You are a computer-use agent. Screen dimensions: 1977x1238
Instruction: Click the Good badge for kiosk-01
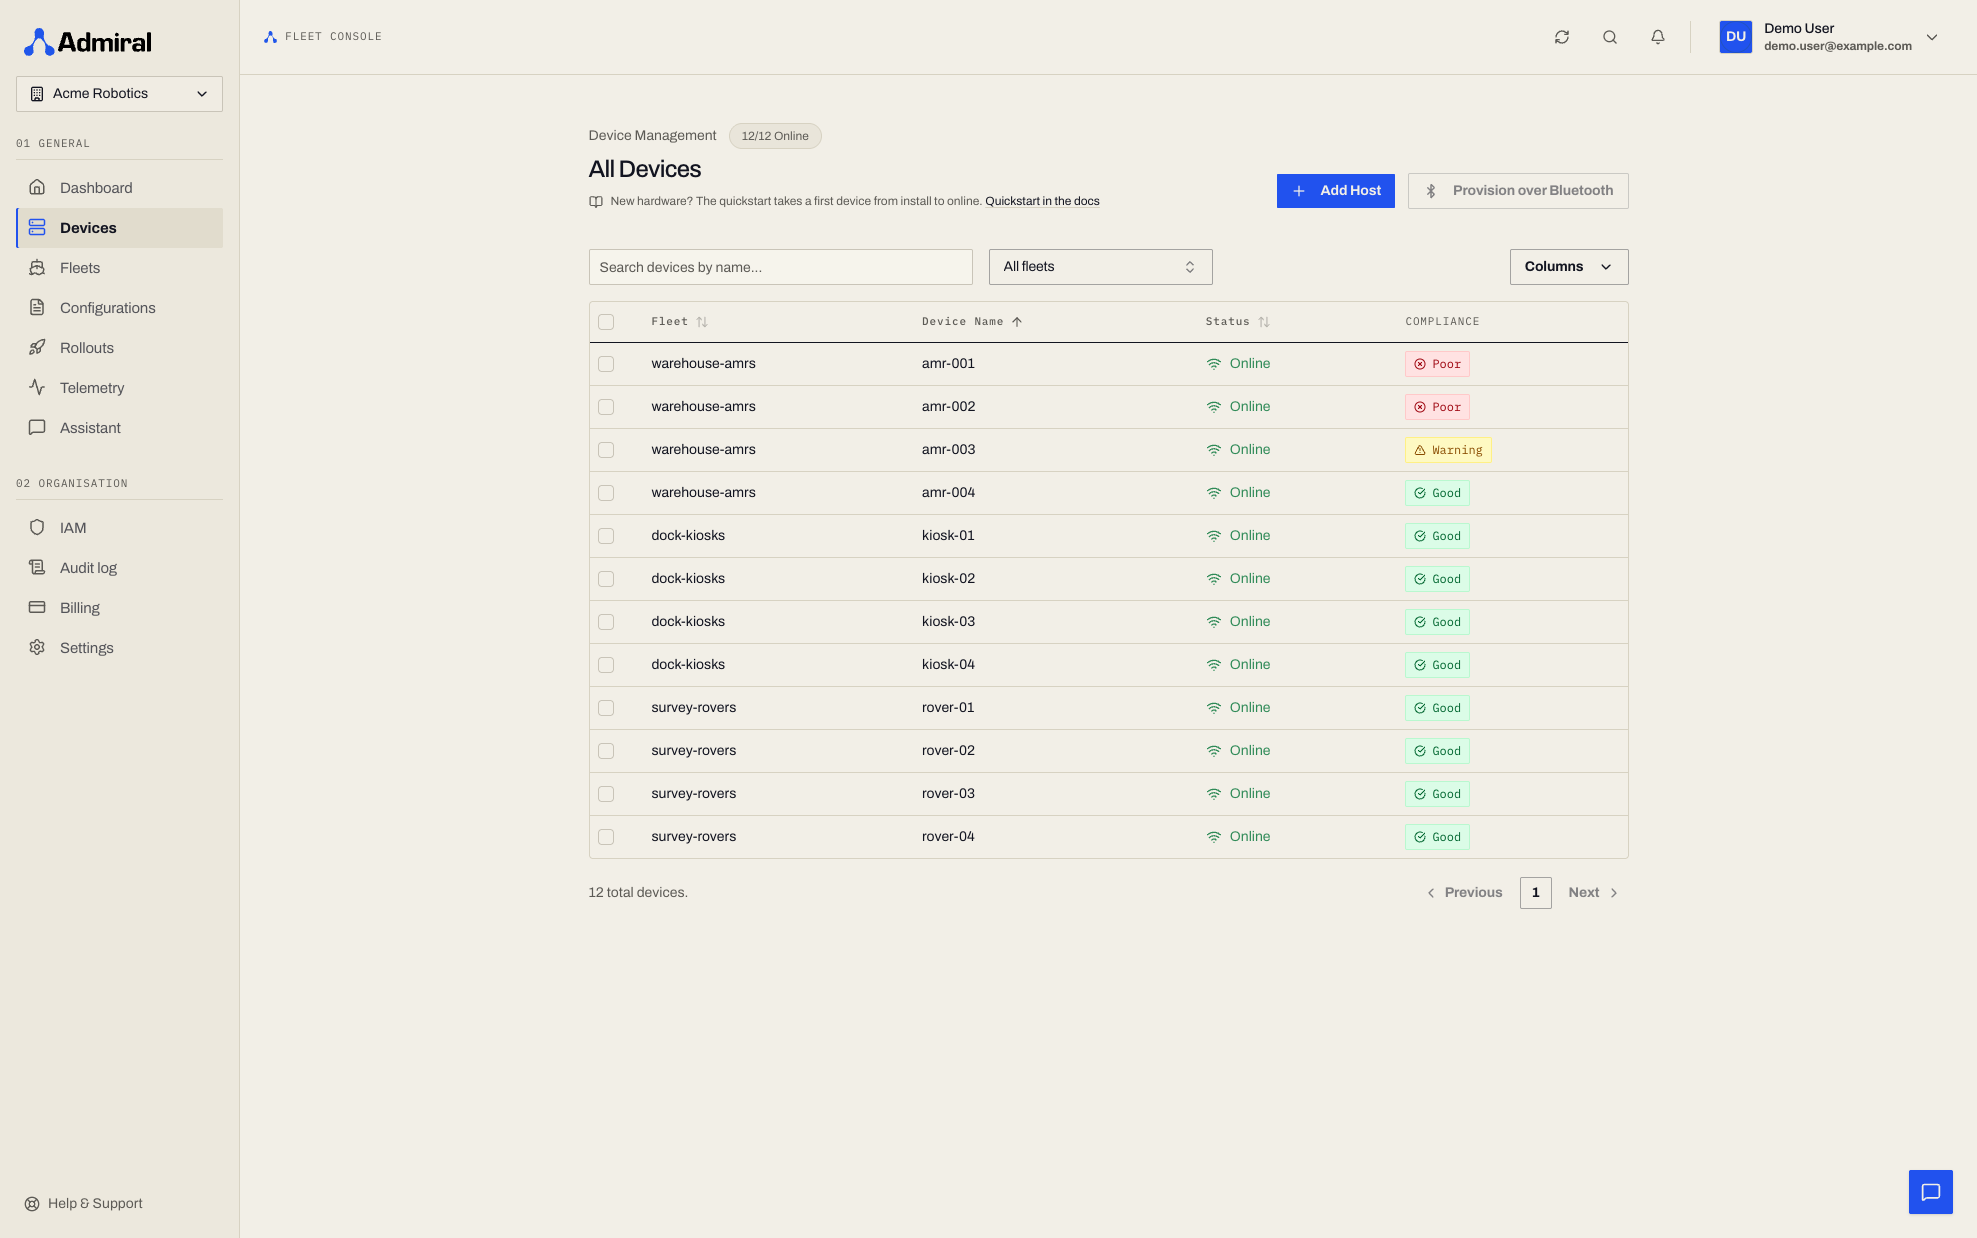tap(1437, 536)
